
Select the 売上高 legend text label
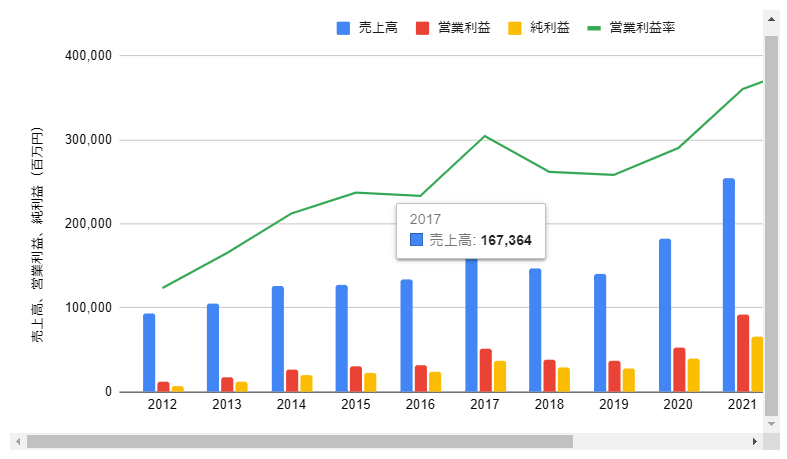(378, 28)
